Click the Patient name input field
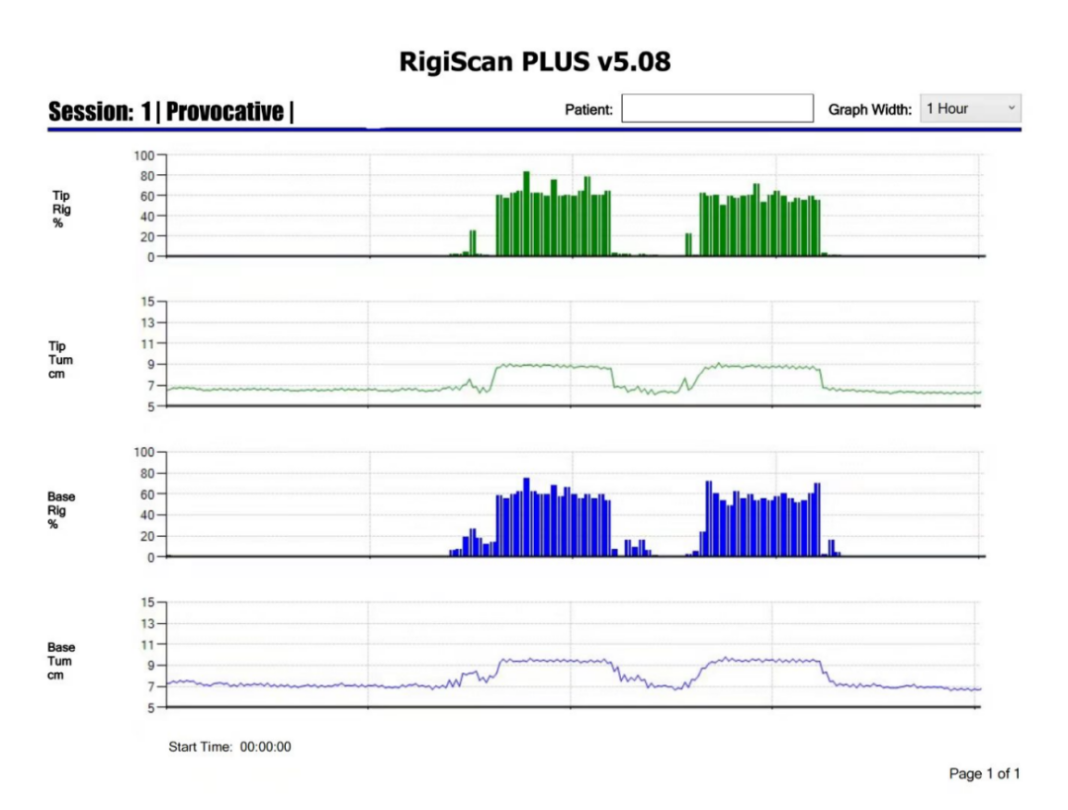Image resolution: width=1068 pixels, height=810 pixels. [717, 108]
